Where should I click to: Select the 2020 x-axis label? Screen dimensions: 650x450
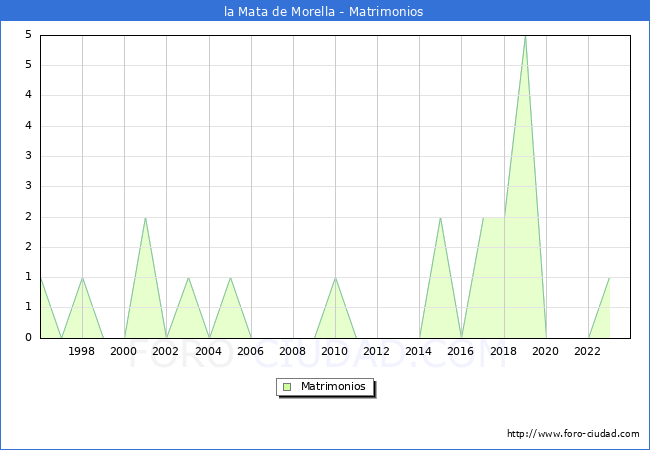pyautogui.click(x=546, y=351)
